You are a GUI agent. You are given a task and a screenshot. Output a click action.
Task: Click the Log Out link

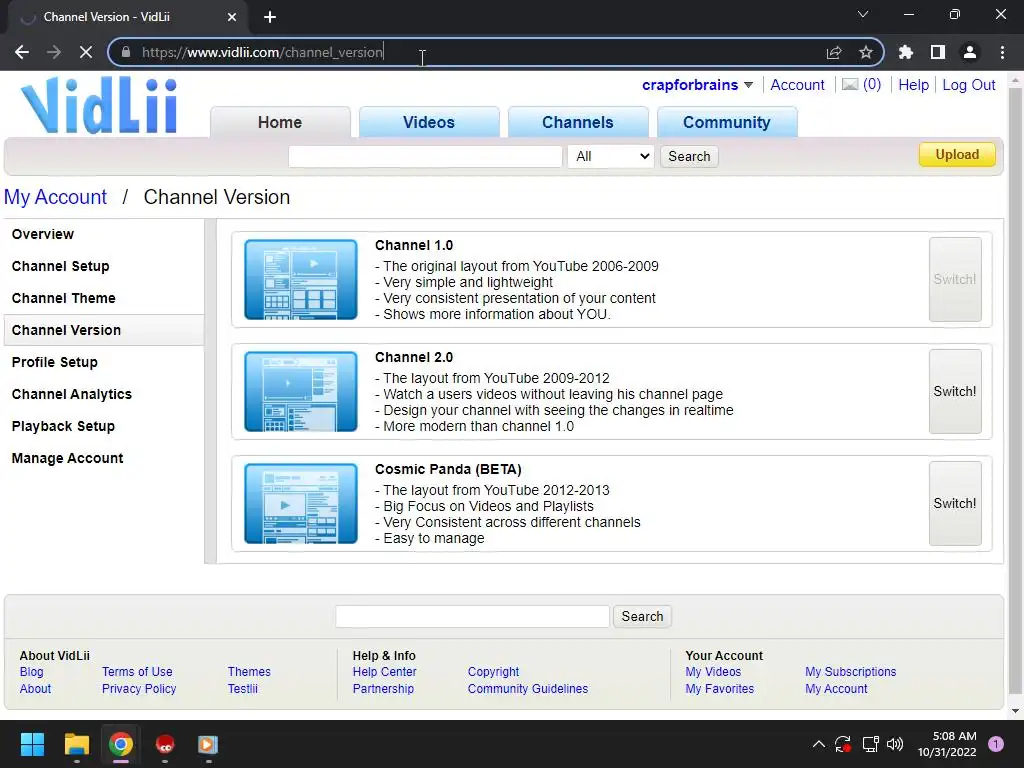pyautogui.click(x=968, y=85)
